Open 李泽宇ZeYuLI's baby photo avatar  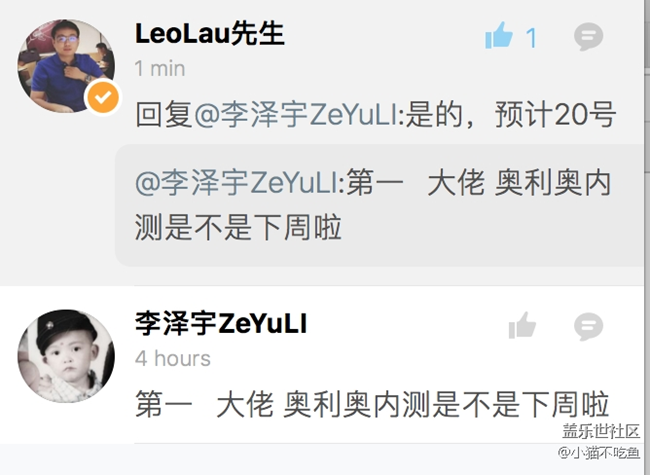[x=66, y=356]
